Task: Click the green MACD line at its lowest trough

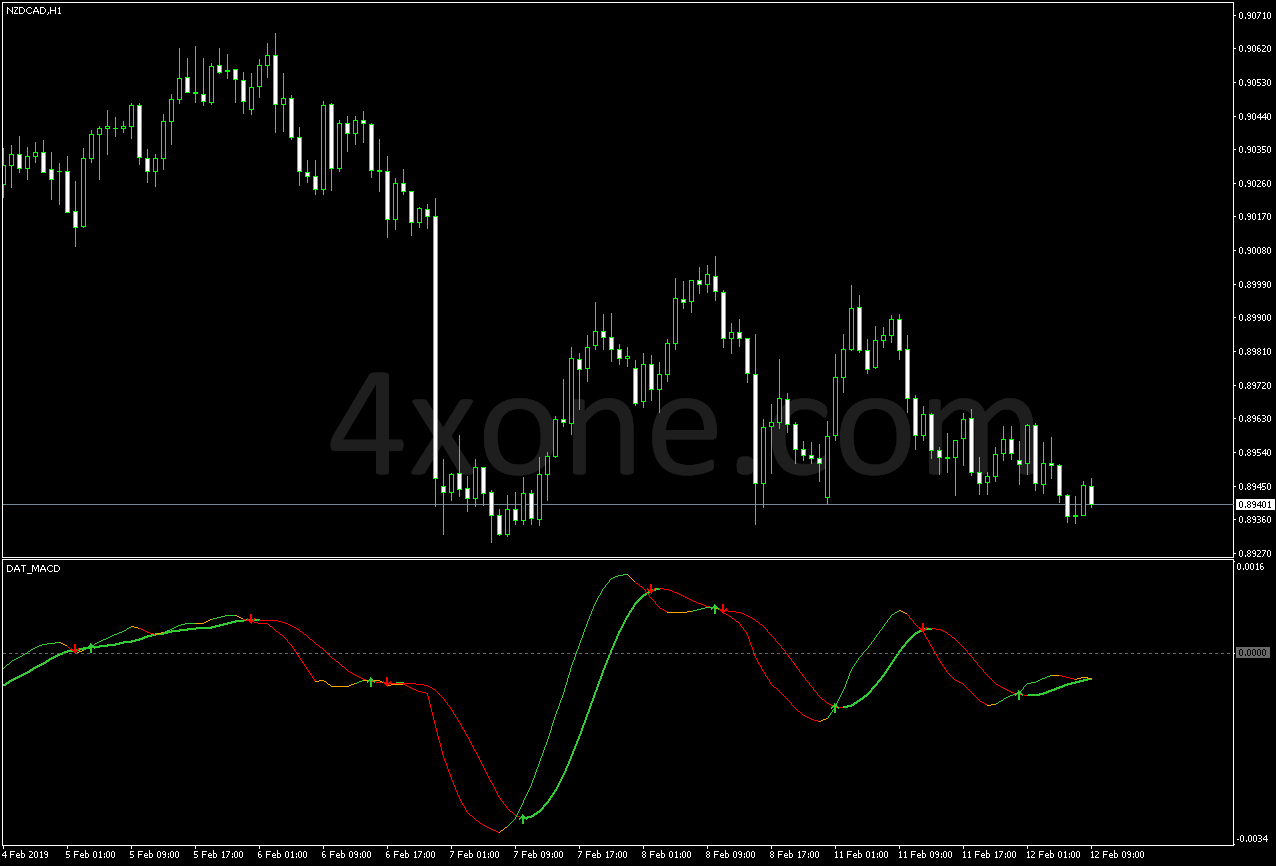Action: 528,818
